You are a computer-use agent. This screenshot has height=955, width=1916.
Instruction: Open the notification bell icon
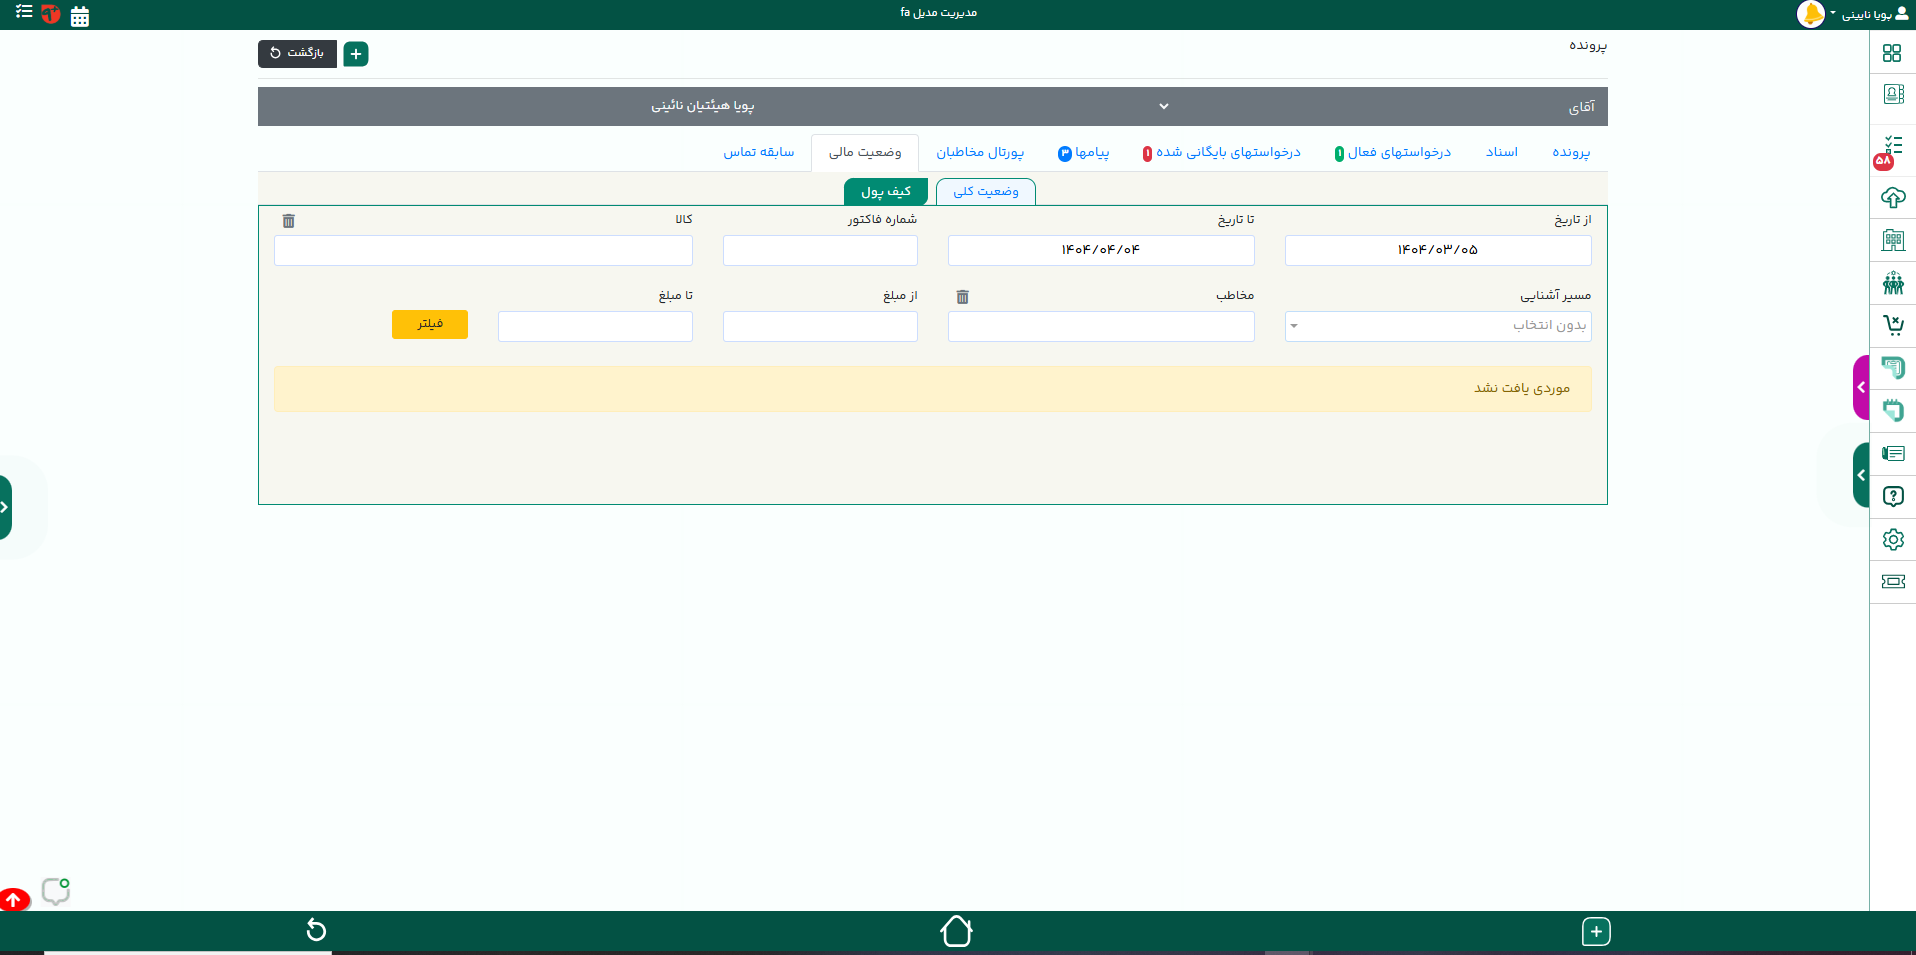pyautogui.click(x=1810, y=14)
